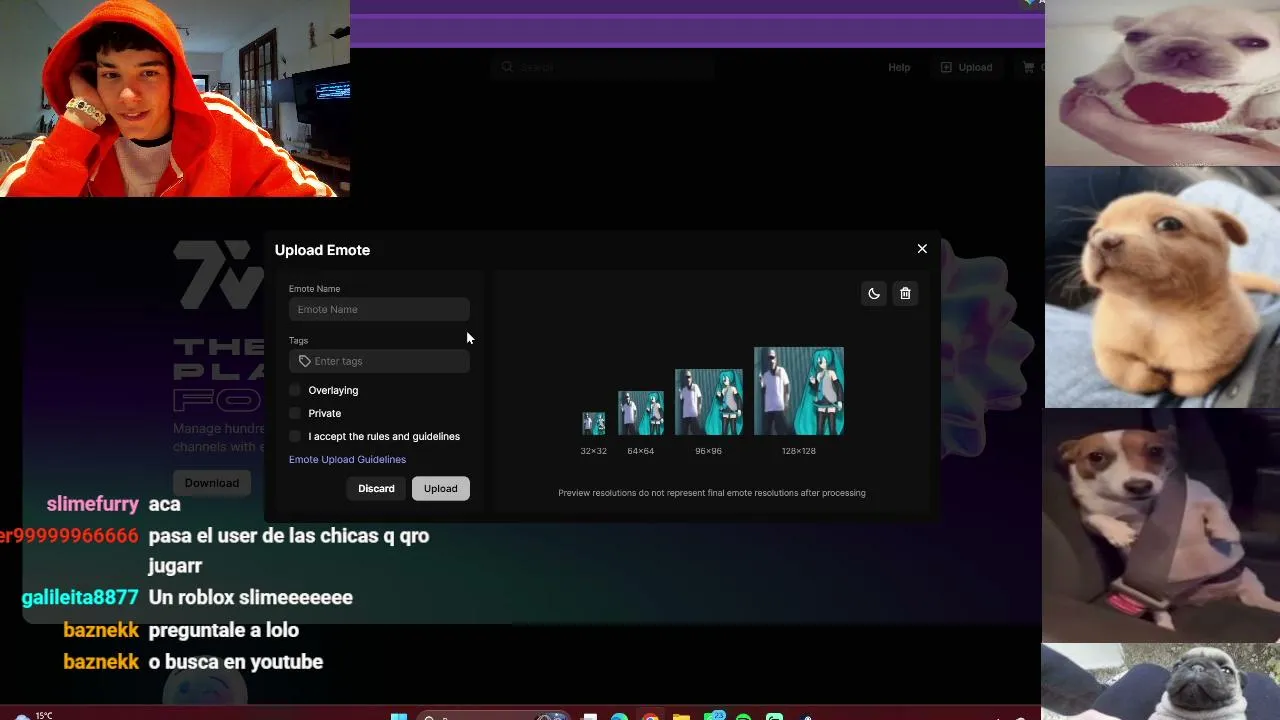Screen dimensions: 1280x720
Task: Delete the uploaded image with trash icon
Action: [x=905, y=293]
